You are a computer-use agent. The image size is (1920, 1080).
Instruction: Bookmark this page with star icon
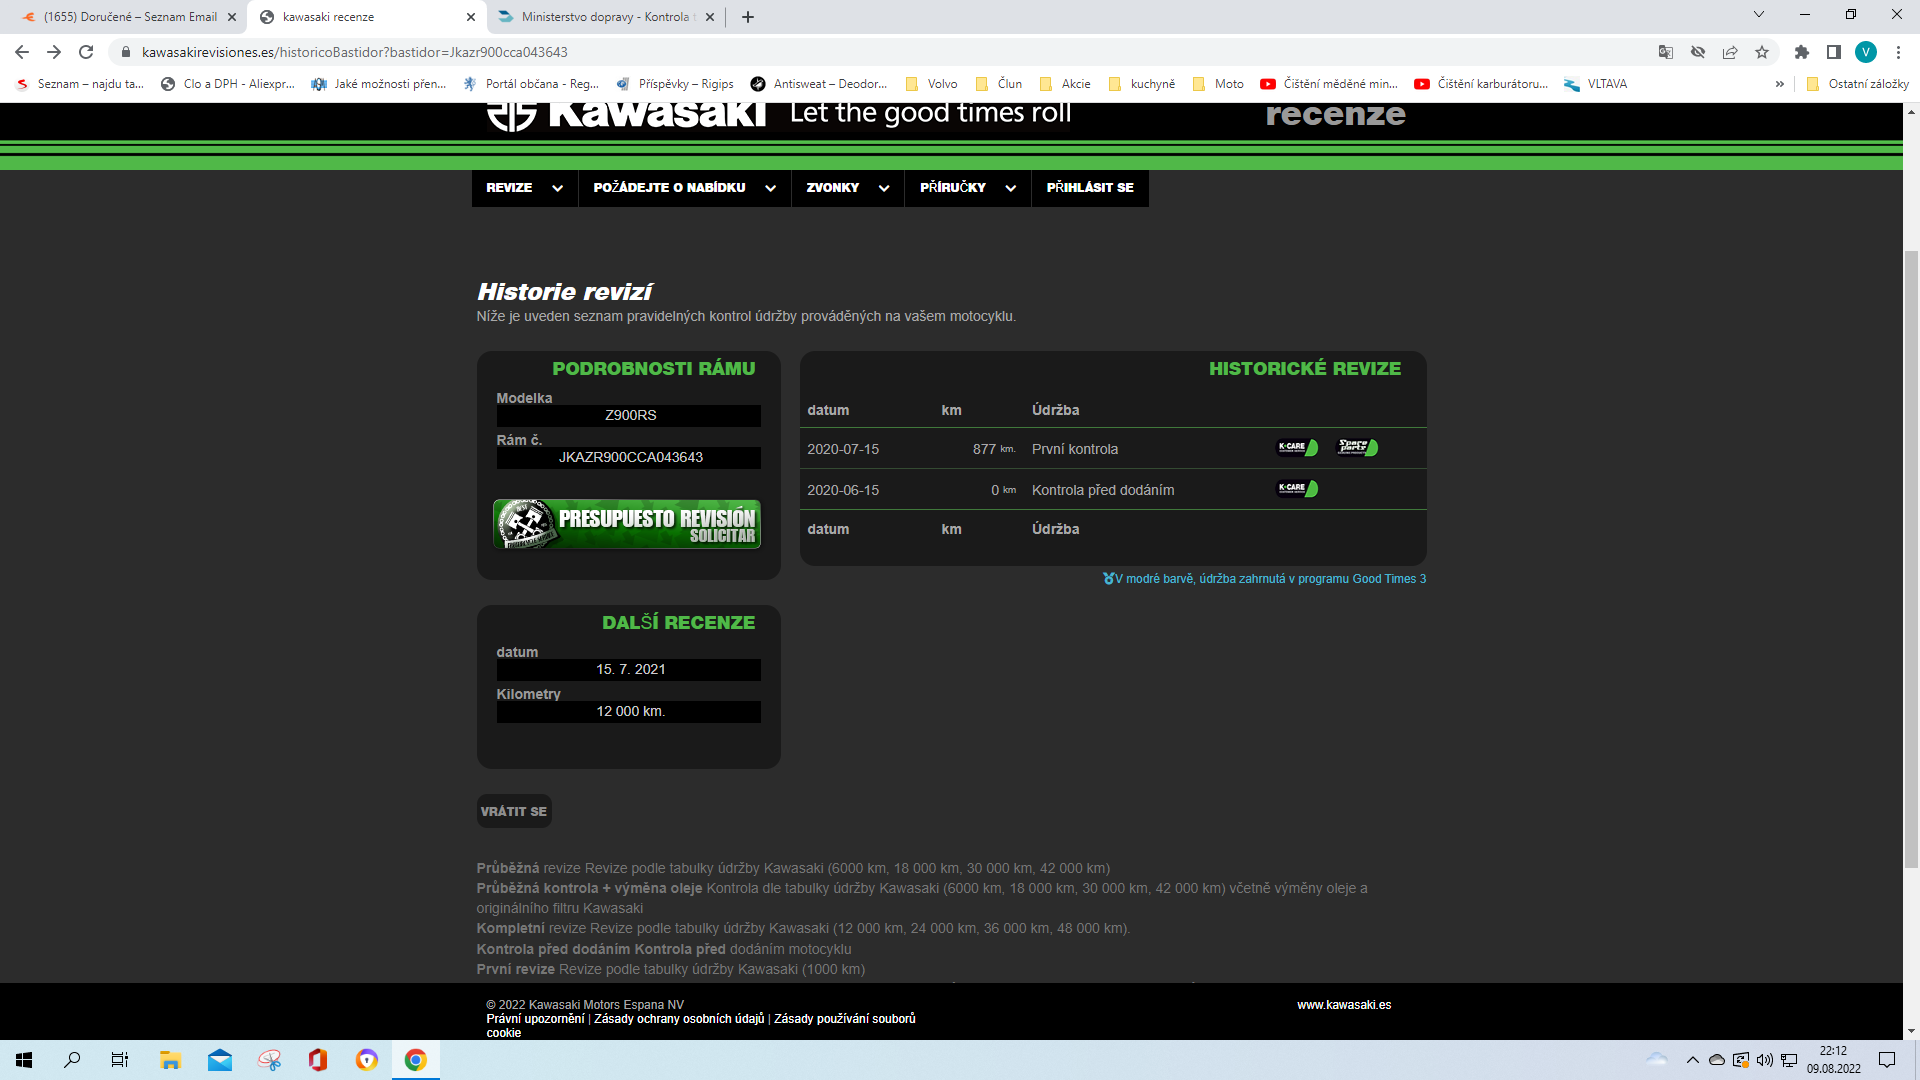[x=1762, y=52]
